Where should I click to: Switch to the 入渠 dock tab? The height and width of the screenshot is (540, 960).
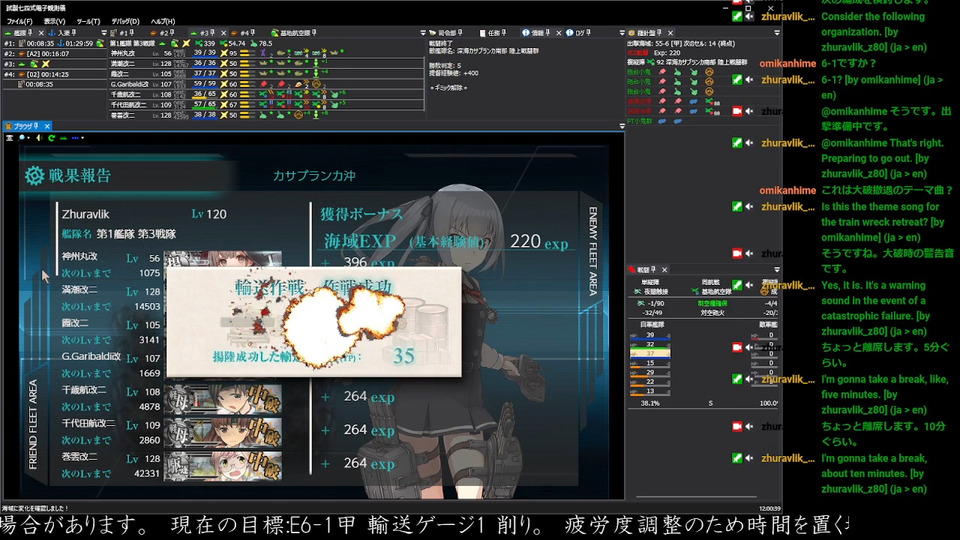[x=62, y=33]
